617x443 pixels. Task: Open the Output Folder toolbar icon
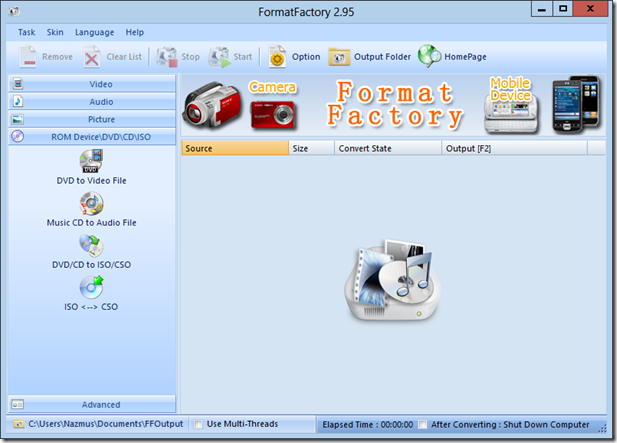point(340,57)
